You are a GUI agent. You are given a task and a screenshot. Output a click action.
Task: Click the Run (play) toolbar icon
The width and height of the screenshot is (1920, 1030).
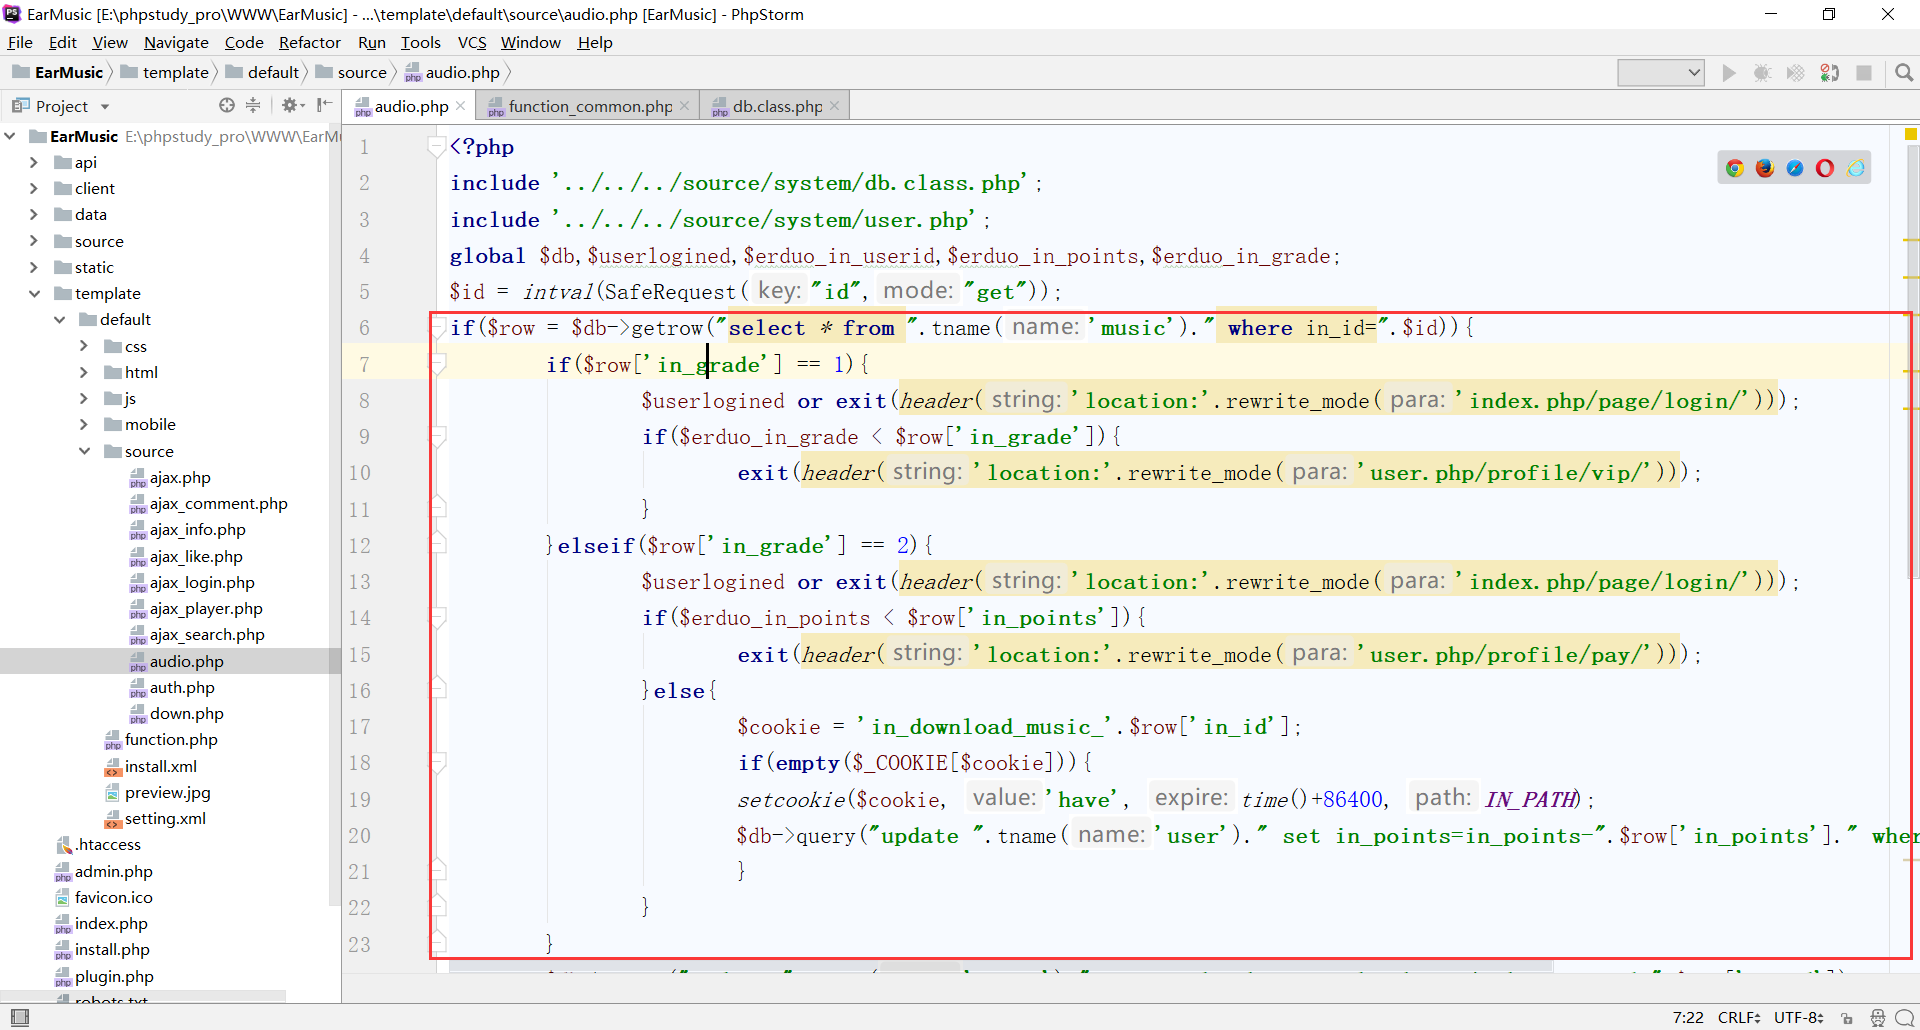pos(1729,73)
